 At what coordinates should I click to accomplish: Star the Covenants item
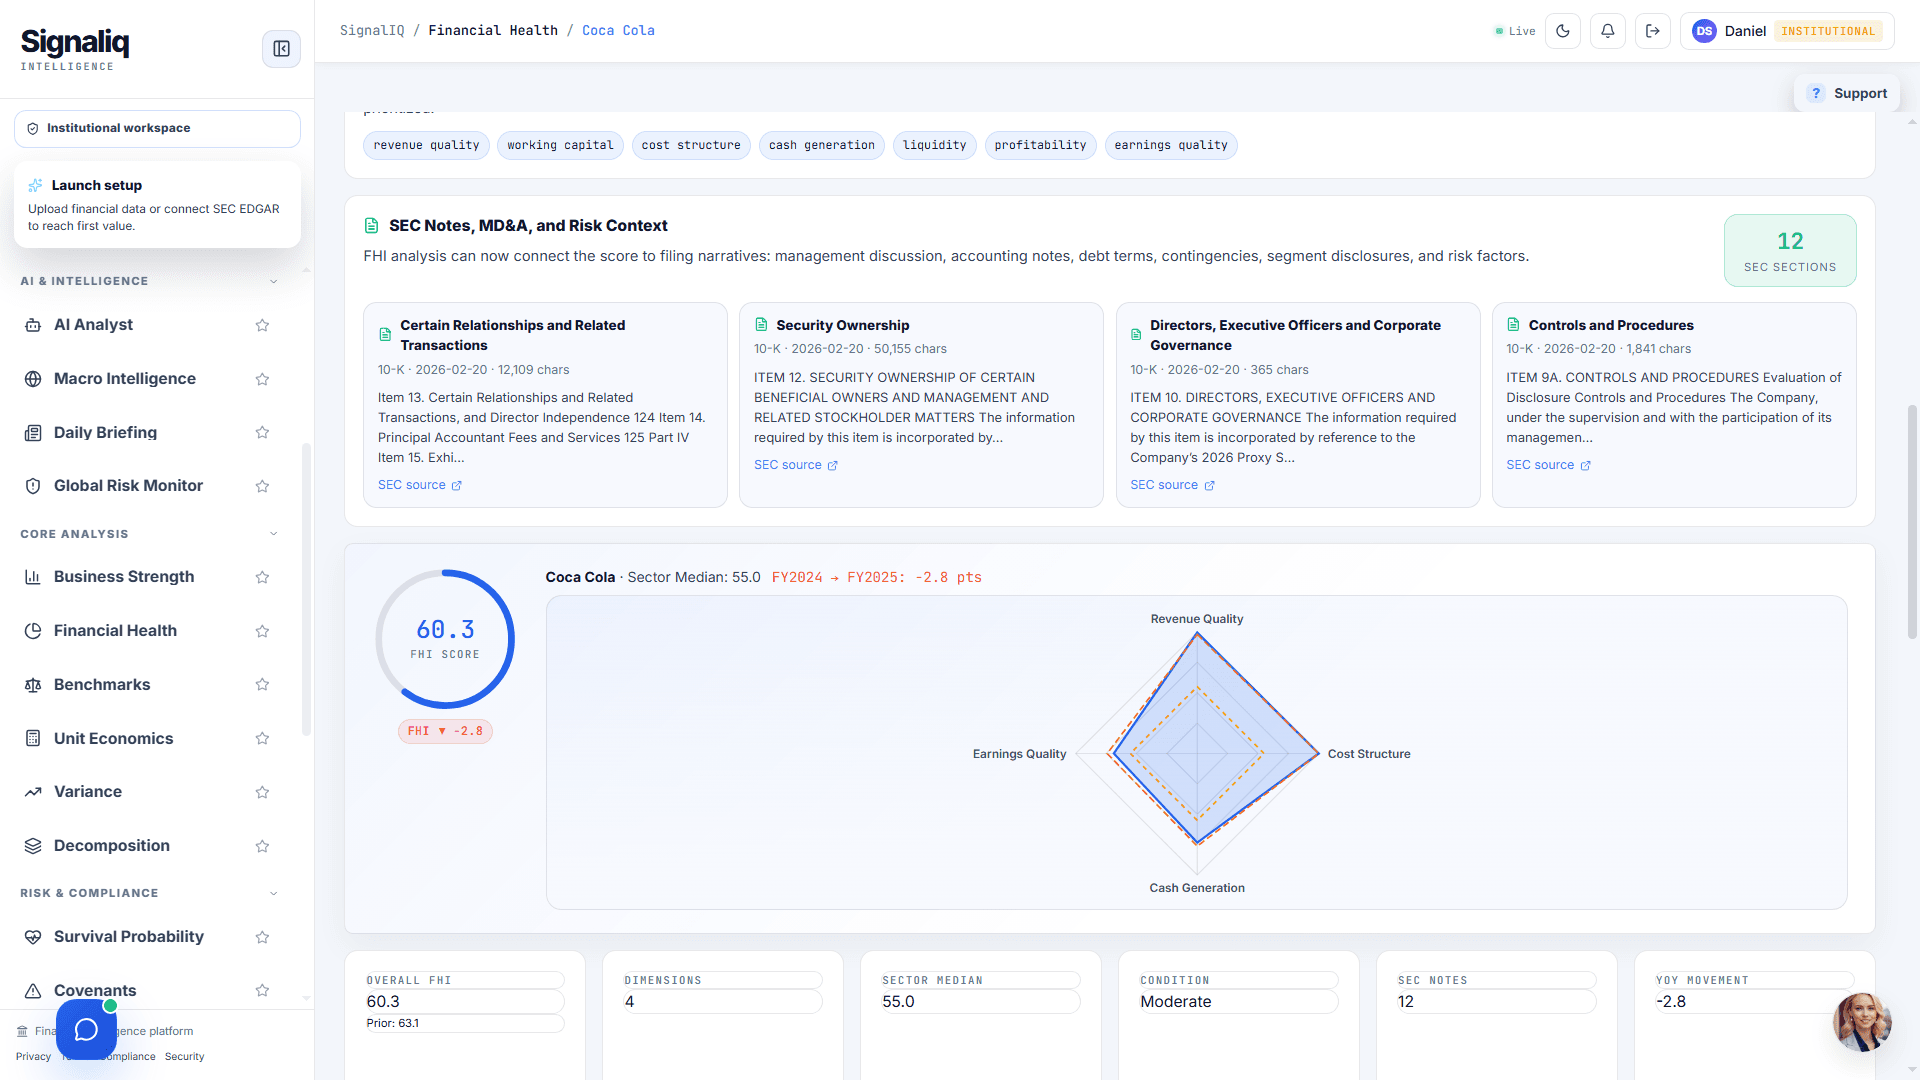[x=262, y=991]
